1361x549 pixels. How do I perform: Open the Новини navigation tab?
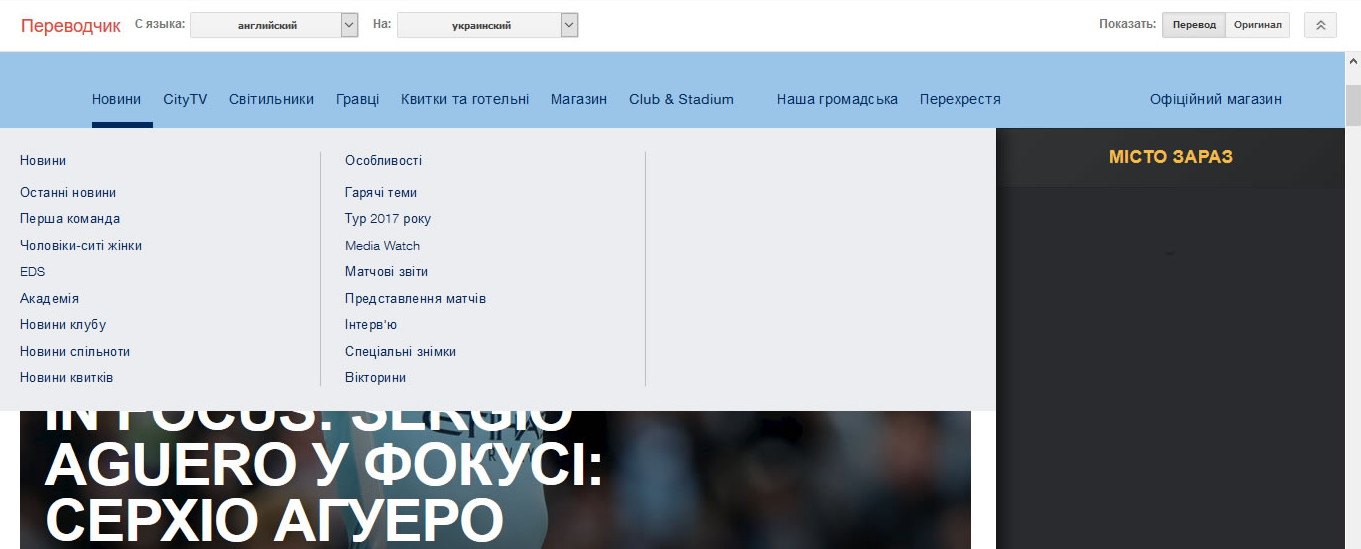(x=116, y=99)
